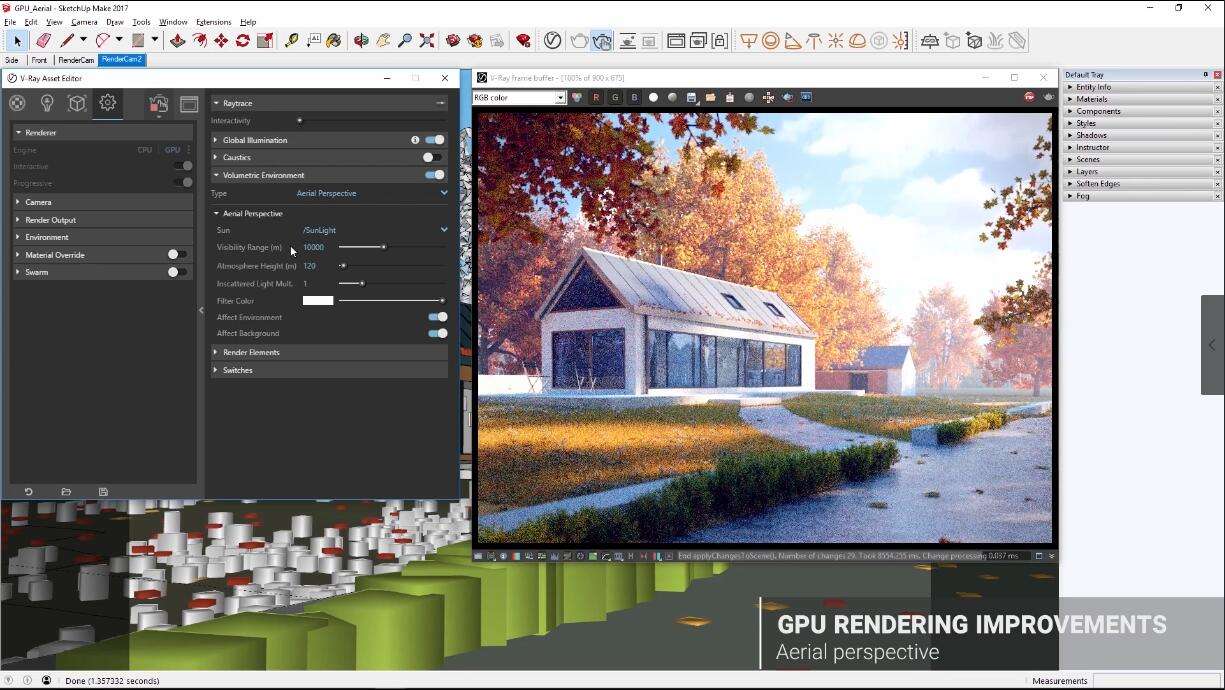Open the Lights tab bulb icon
This screenshot has height=690, width=1225.
(x=46, y=103)
